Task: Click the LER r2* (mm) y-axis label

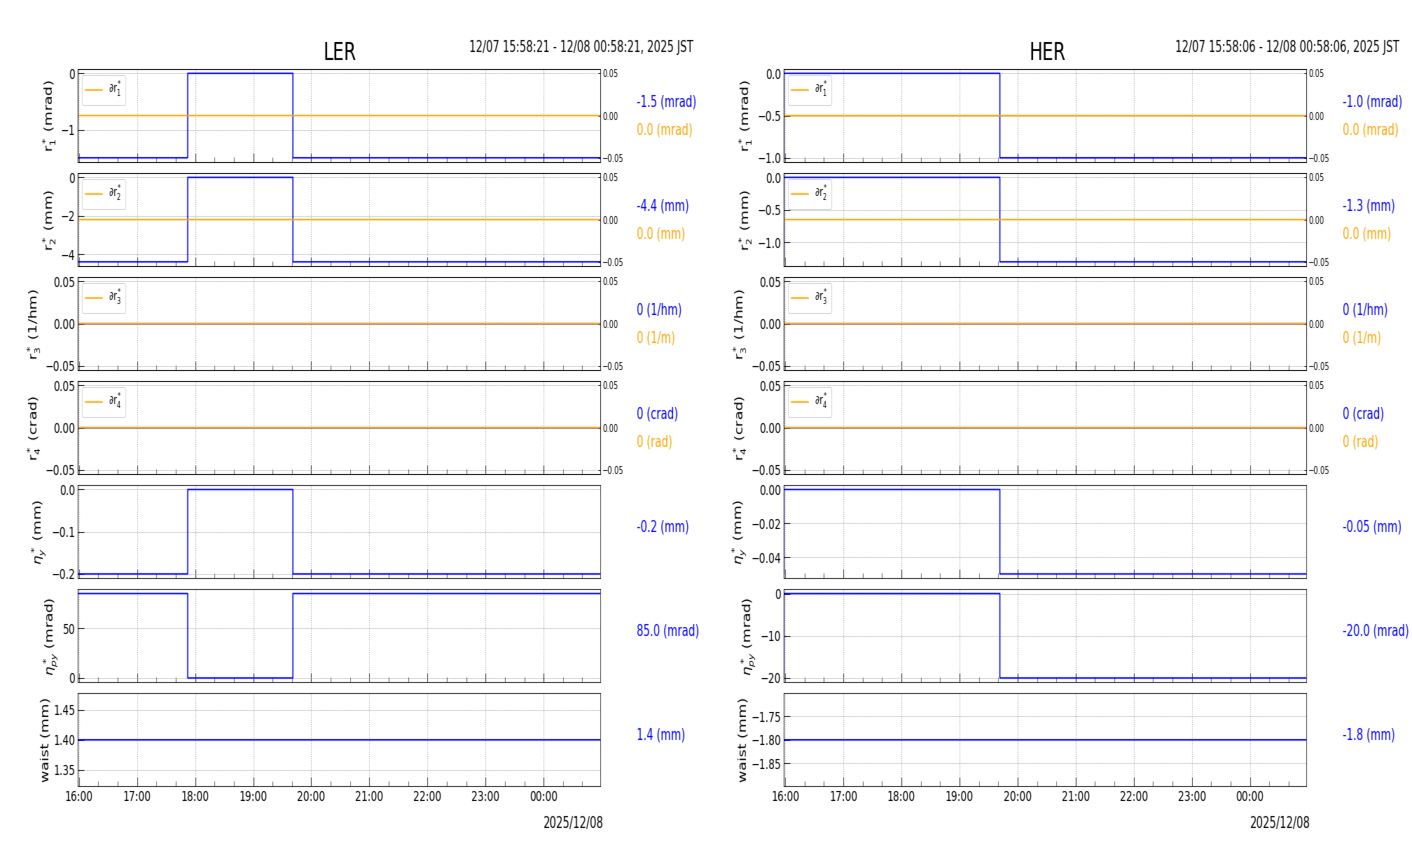Action: coord(47,220)
